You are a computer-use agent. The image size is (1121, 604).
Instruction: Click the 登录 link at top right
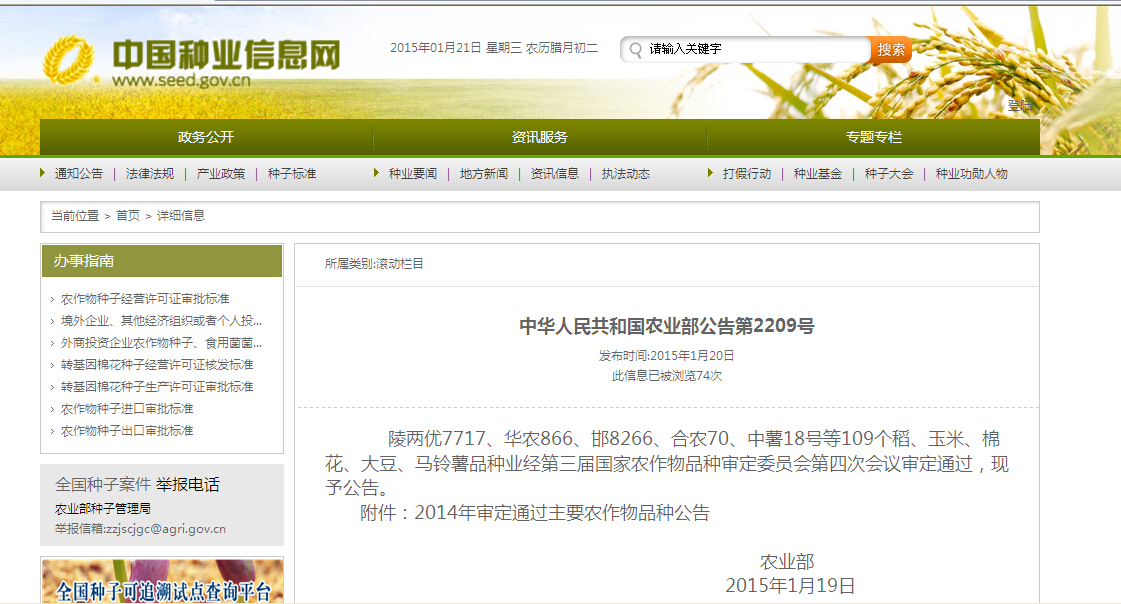1019,105
